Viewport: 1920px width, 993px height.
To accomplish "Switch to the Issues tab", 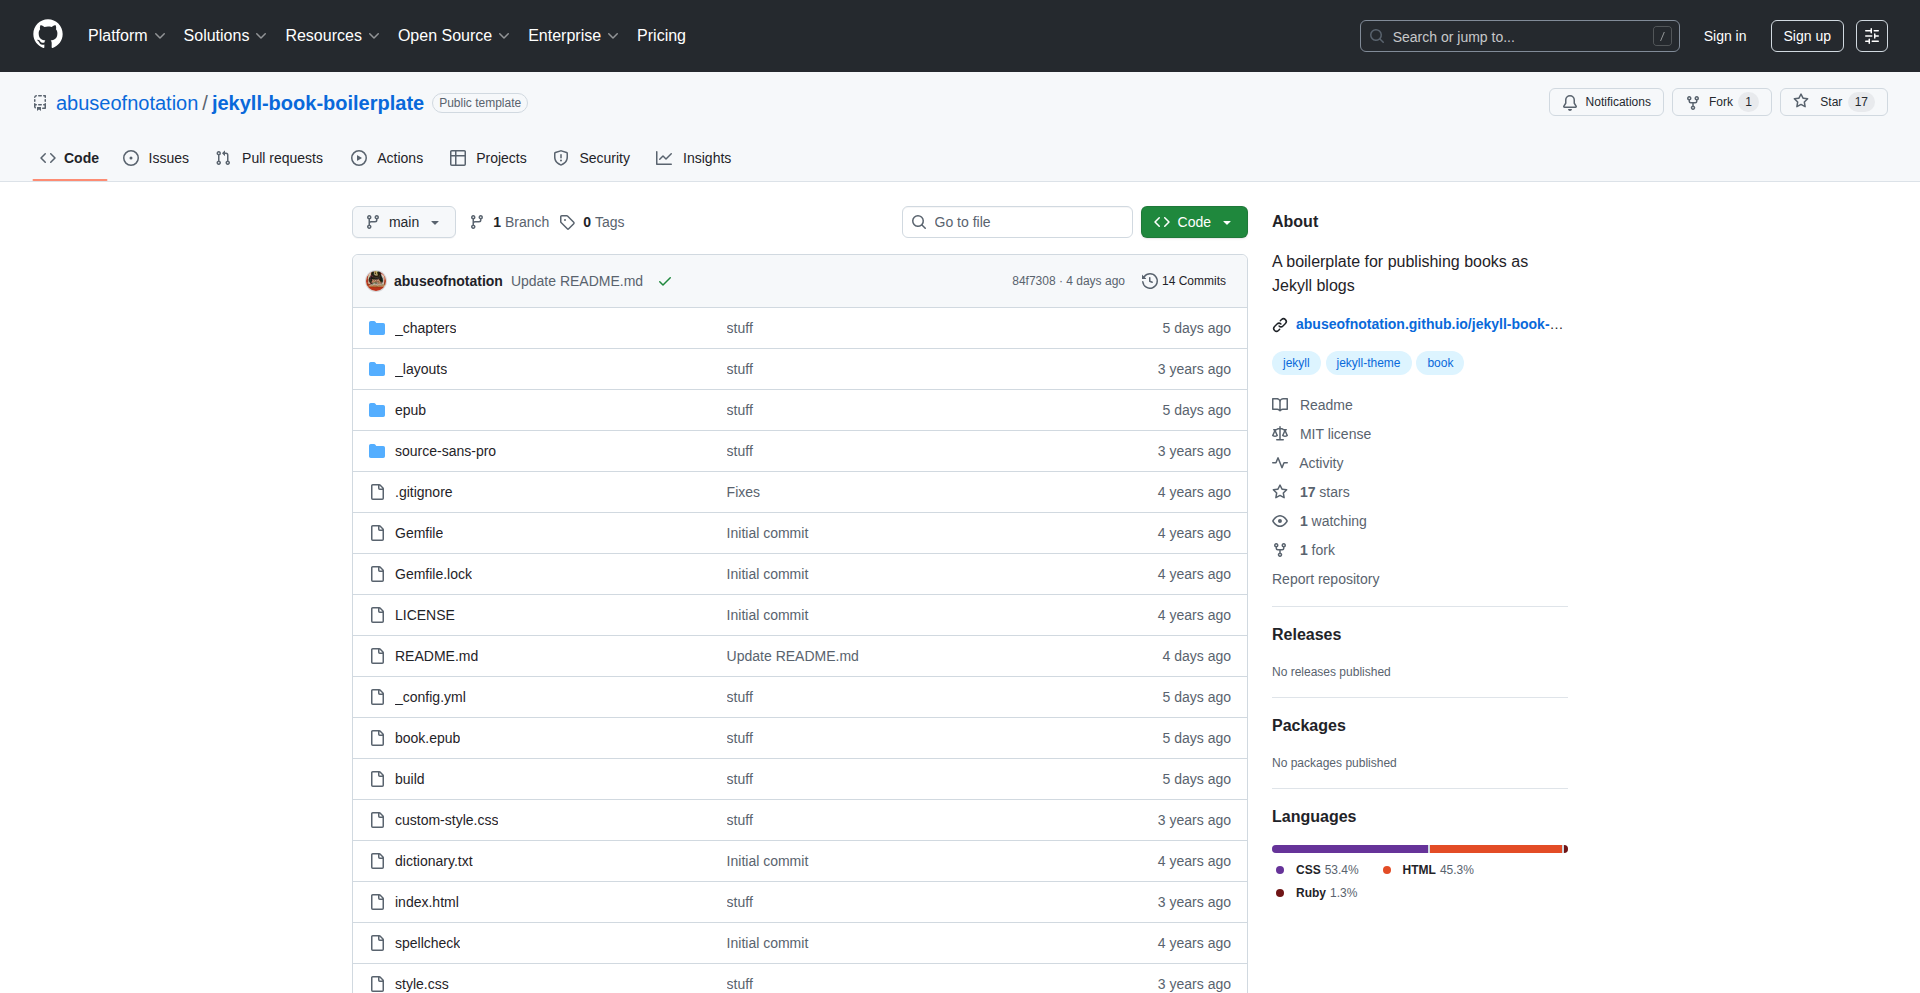I will coord(156,158).
